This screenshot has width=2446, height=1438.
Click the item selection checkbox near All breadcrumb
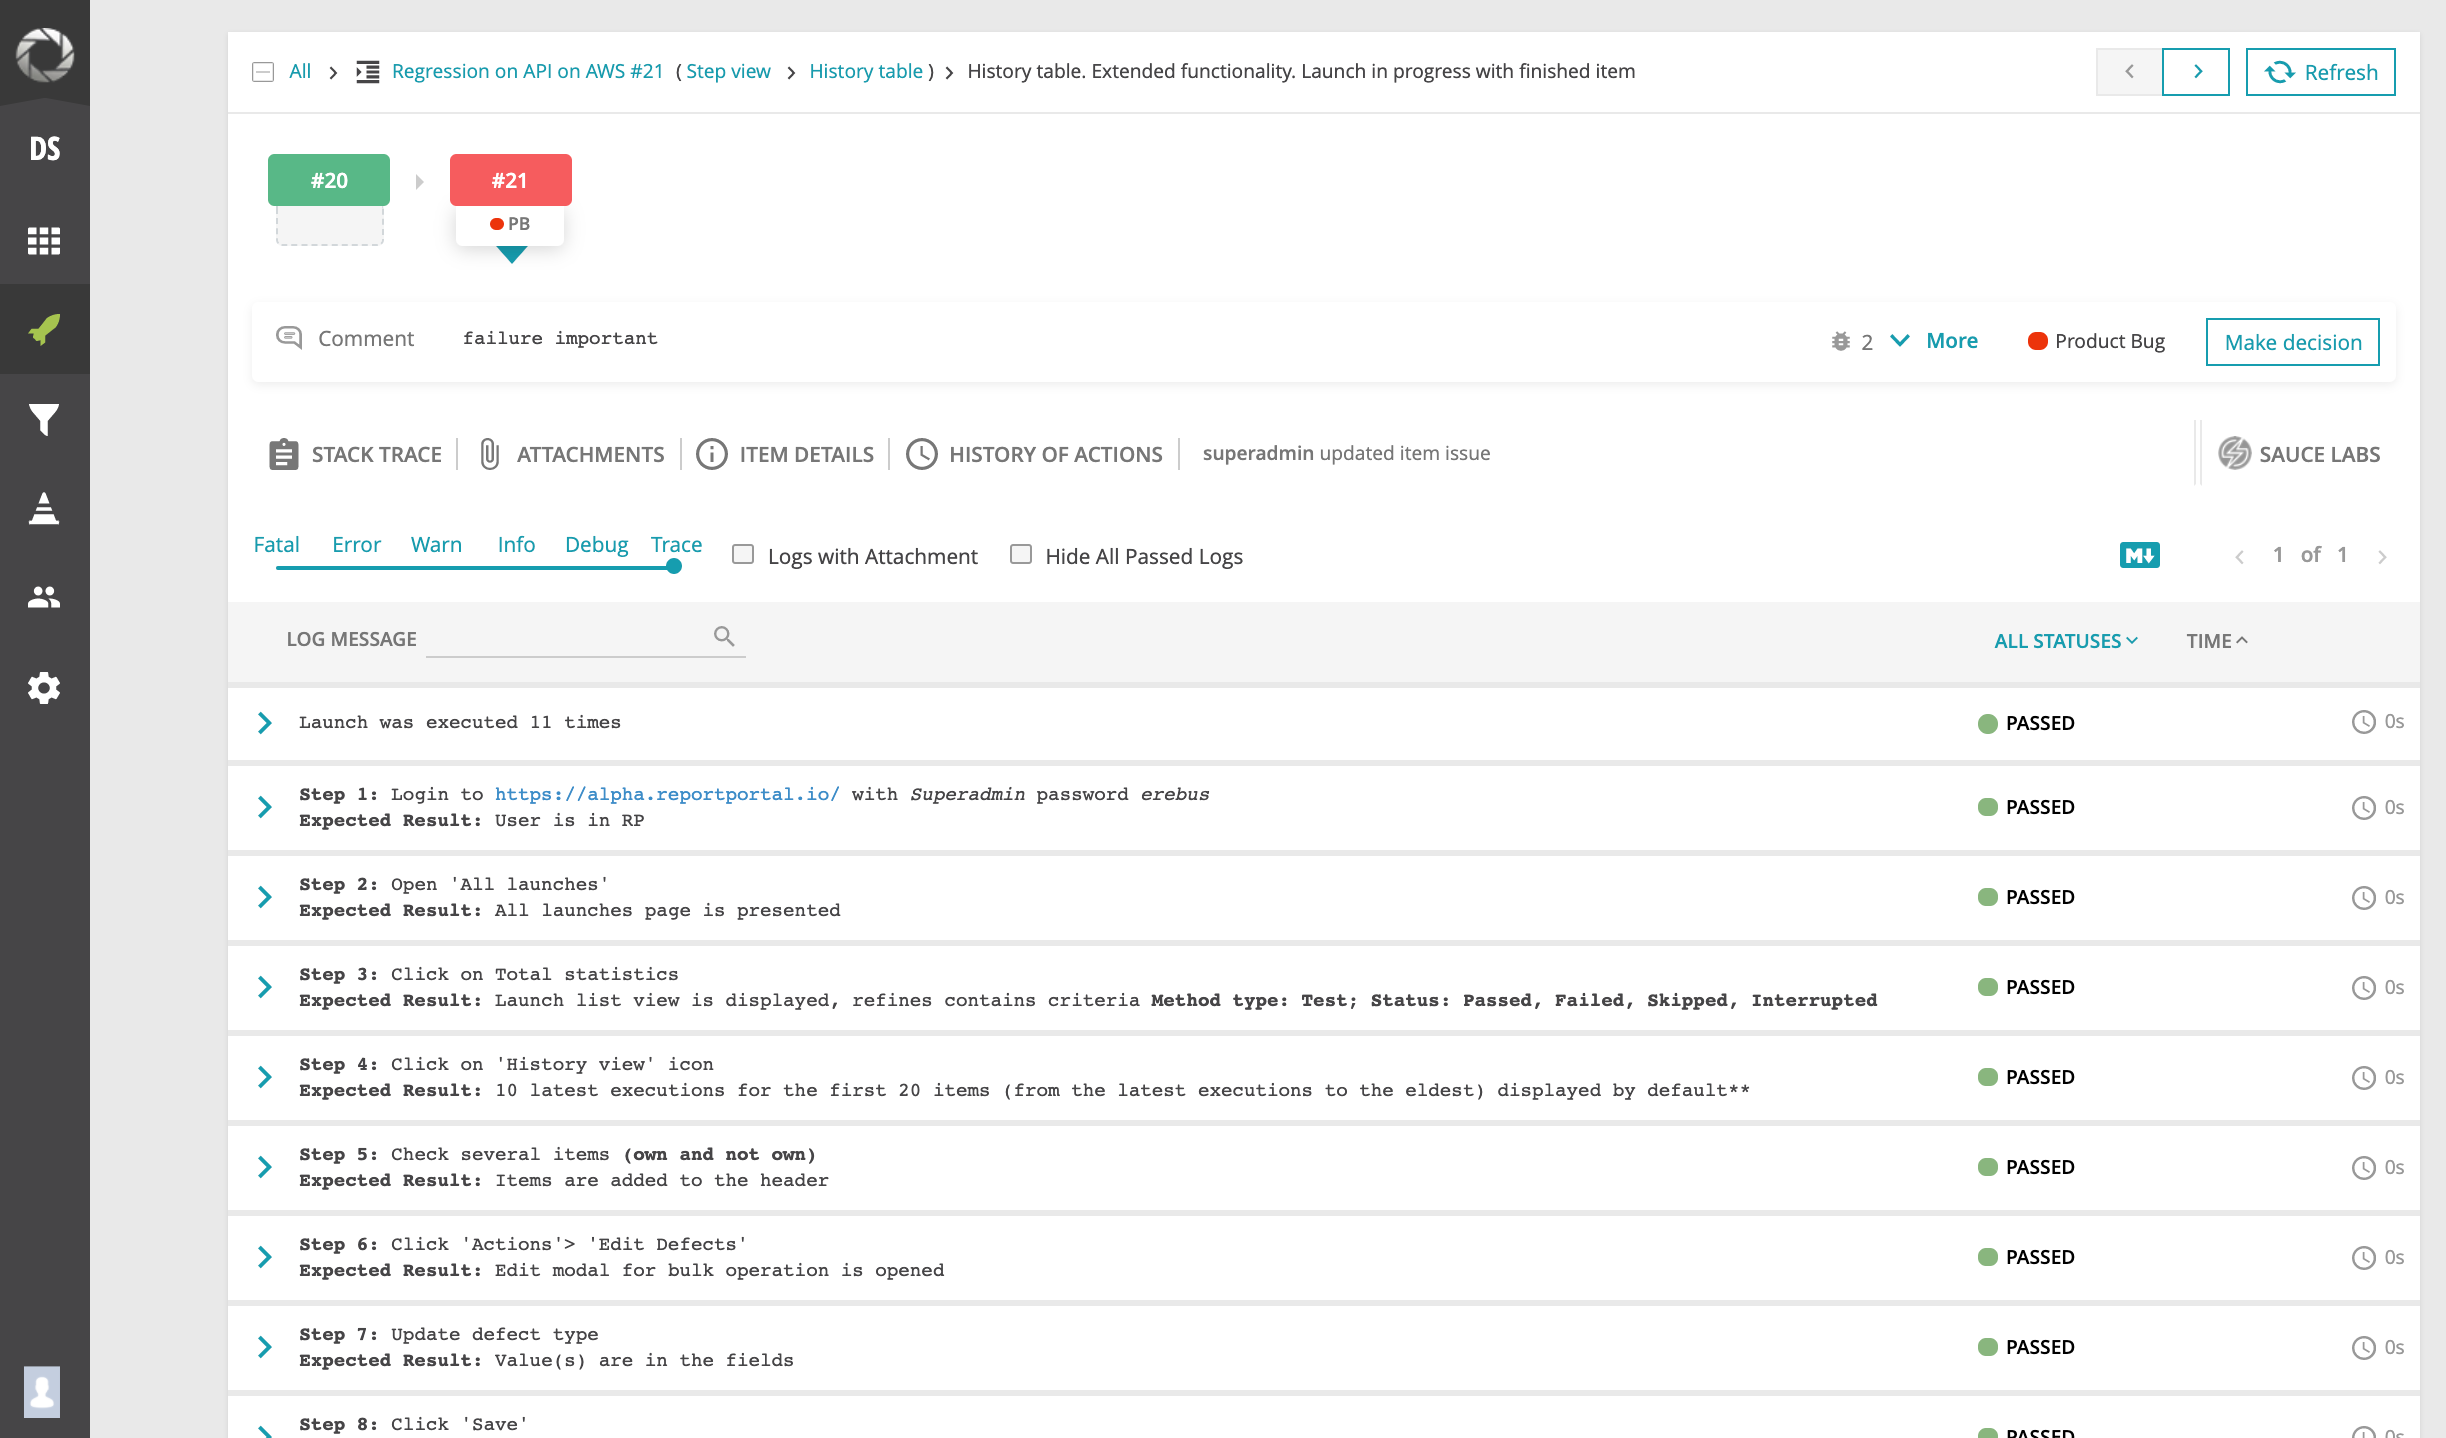pyautogui.click(x=262, y=71)
